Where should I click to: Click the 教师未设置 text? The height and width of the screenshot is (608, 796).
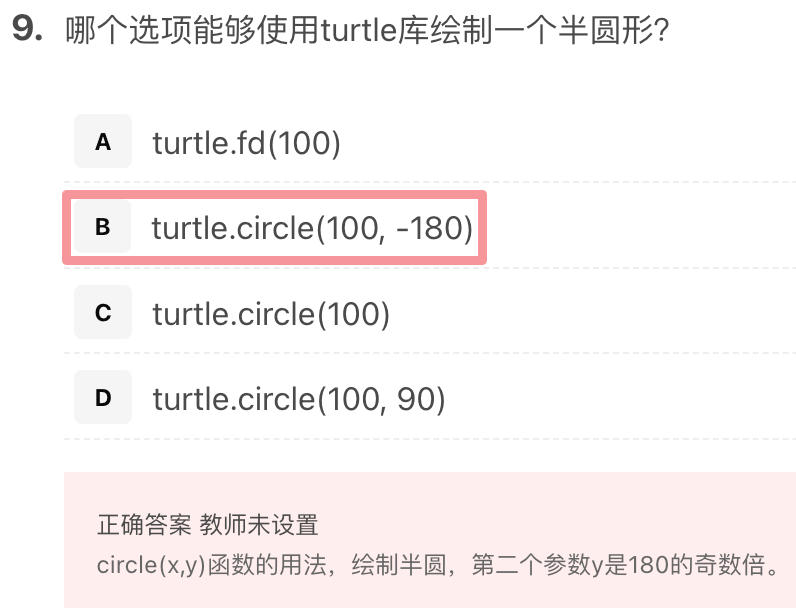tap(259, 524)
